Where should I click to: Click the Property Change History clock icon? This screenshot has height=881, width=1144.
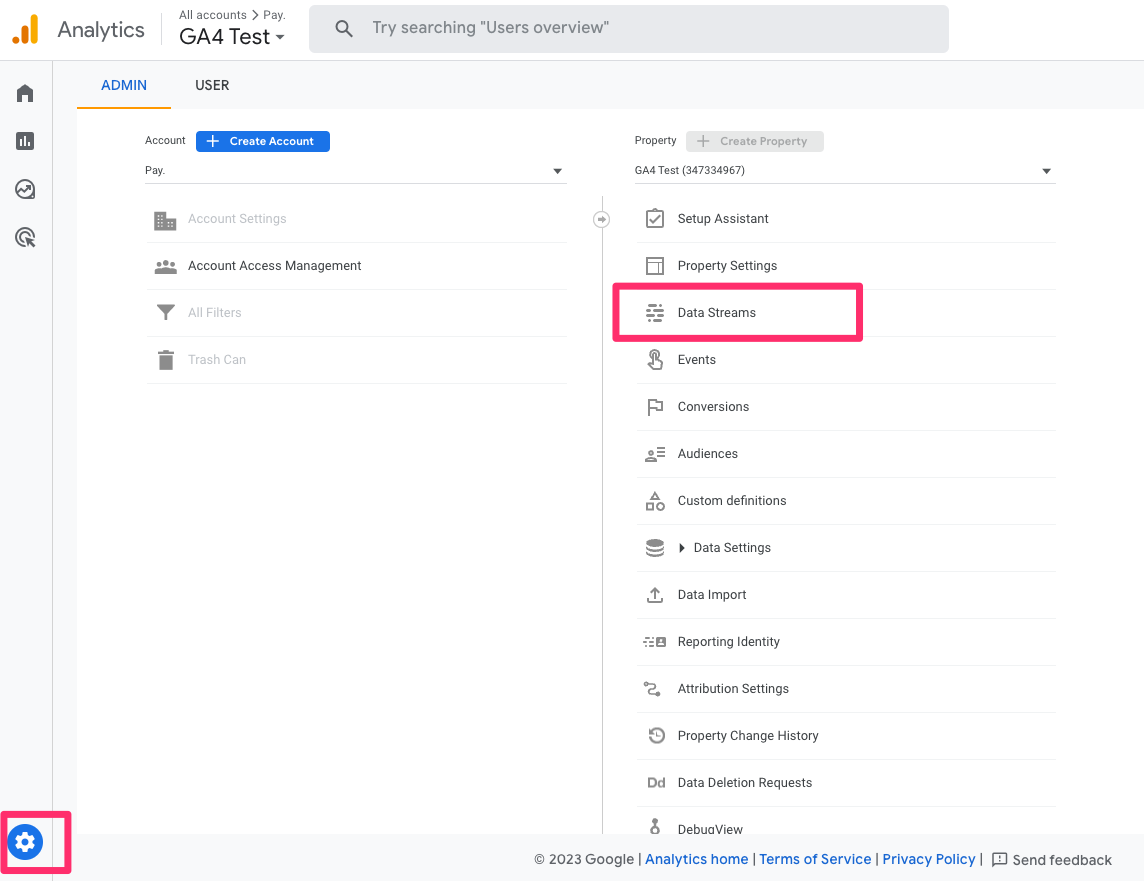point(657,735)
